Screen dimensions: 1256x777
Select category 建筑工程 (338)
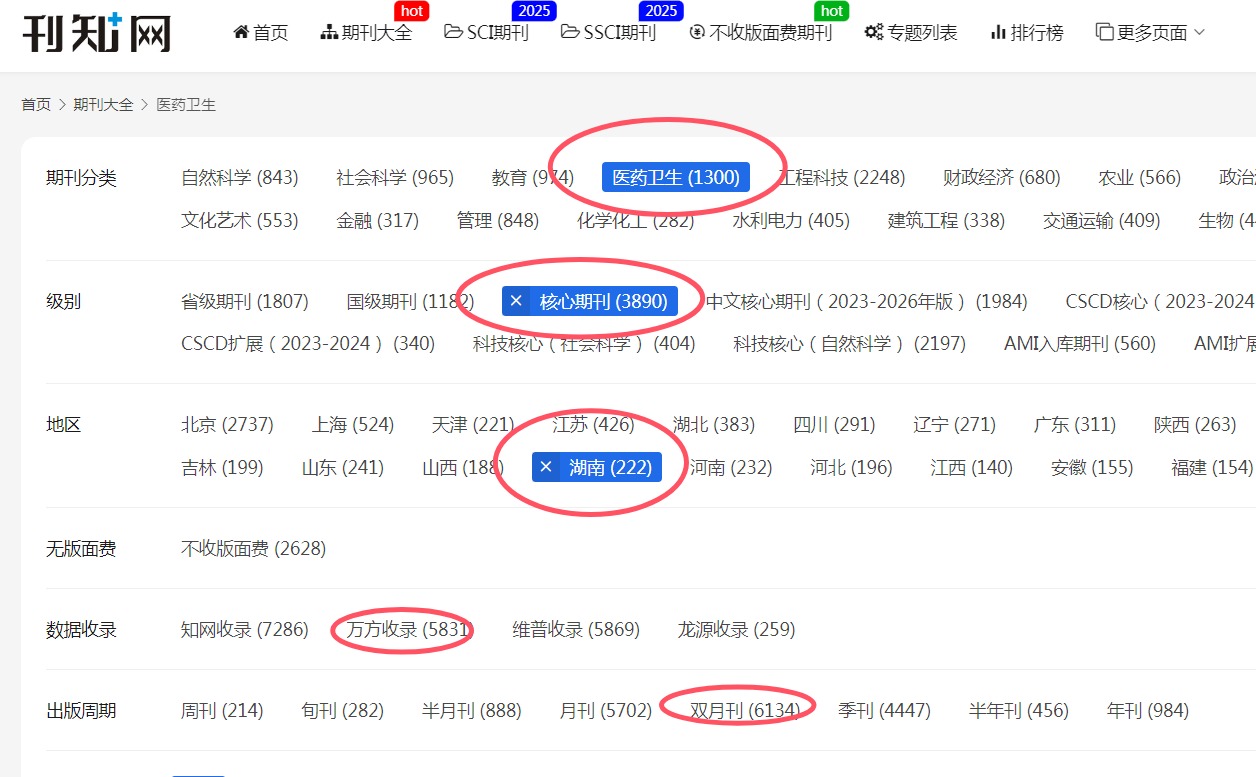point(947,220)
